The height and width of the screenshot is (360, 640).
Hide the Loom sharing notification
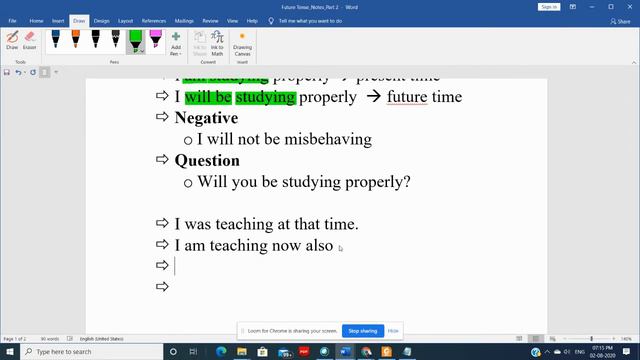pos(393,331)
